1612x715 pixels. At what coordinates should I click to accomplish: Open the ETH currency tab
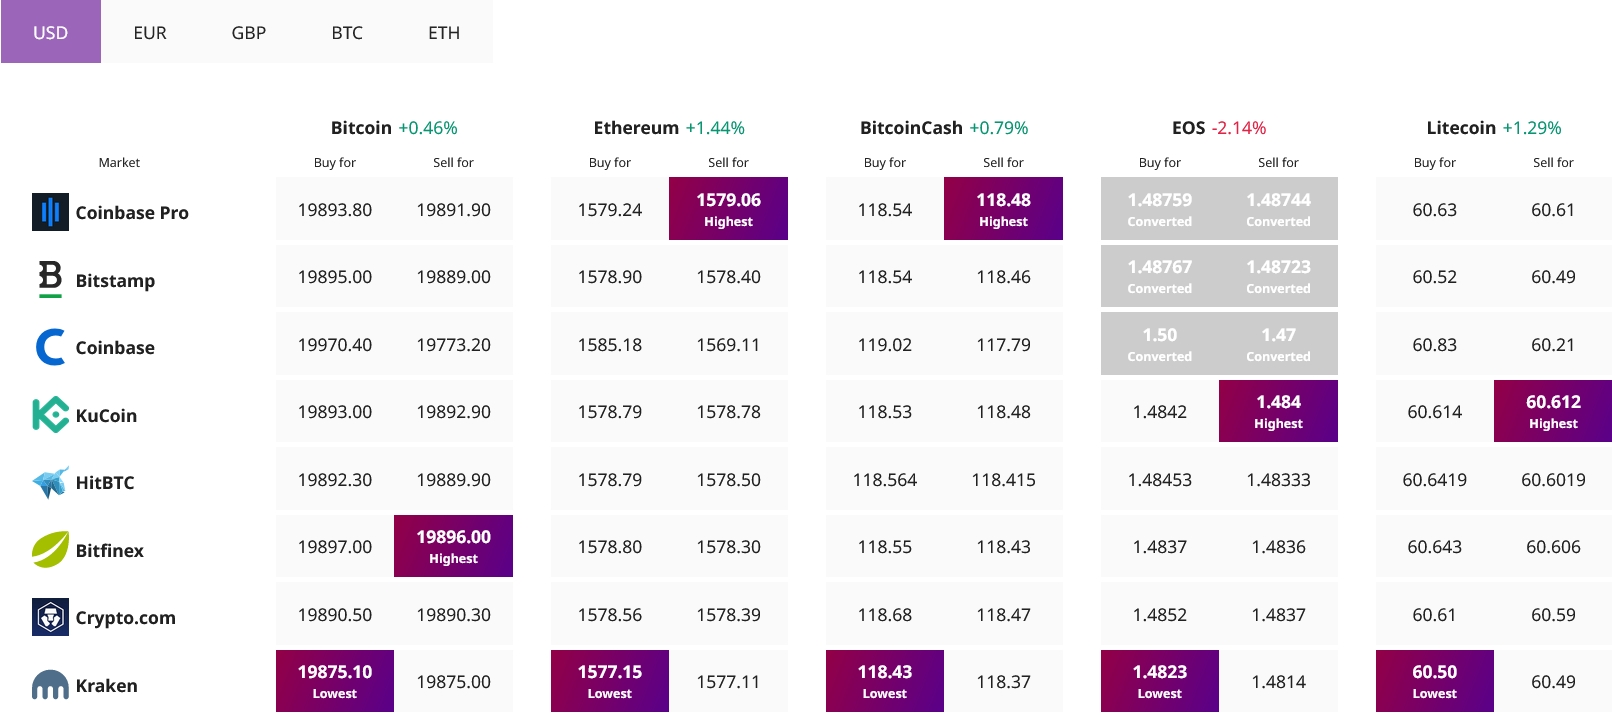click(x=444, y=32)
